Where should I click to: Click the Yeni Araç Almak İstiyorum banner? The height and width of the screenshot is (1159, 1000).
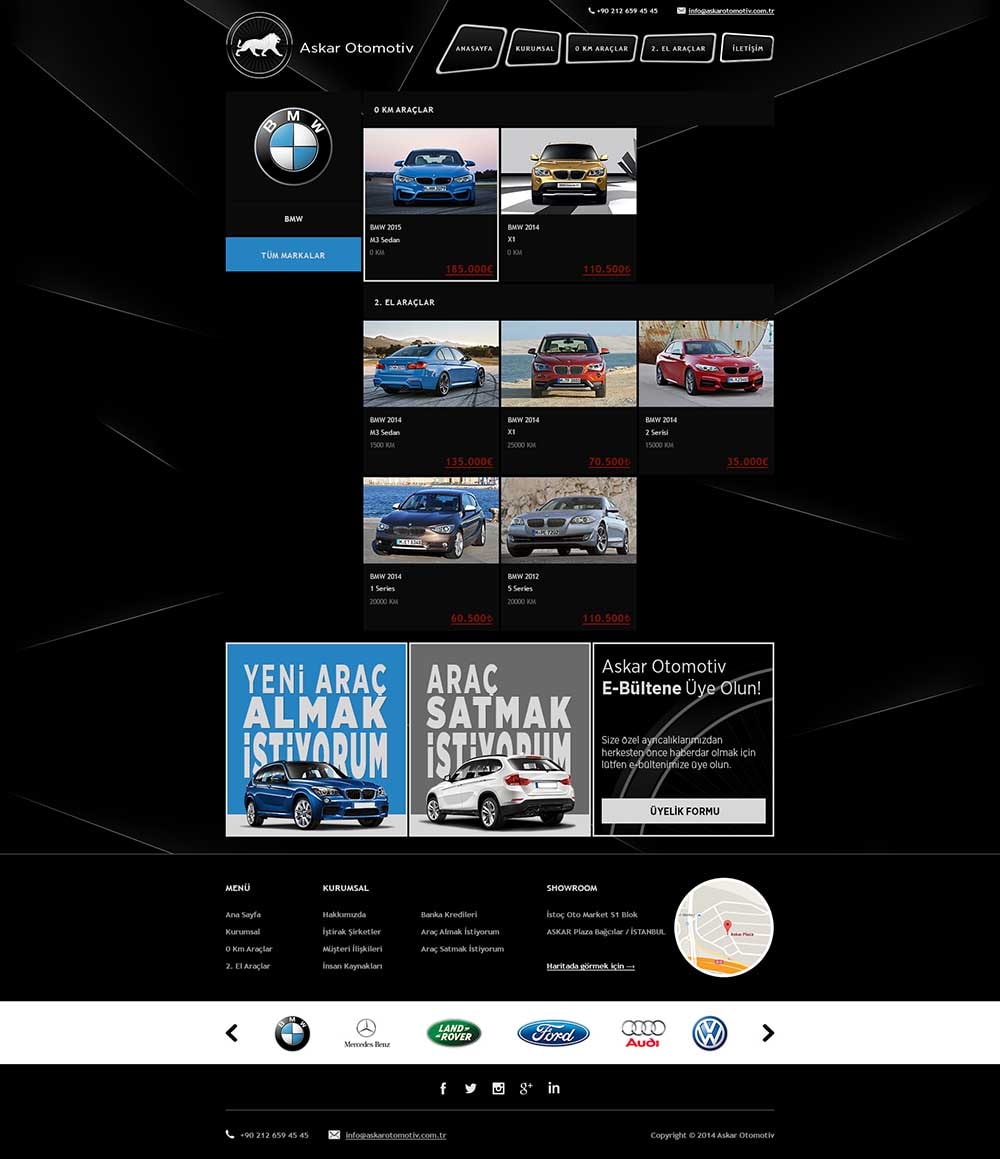[x=316, y=739]
